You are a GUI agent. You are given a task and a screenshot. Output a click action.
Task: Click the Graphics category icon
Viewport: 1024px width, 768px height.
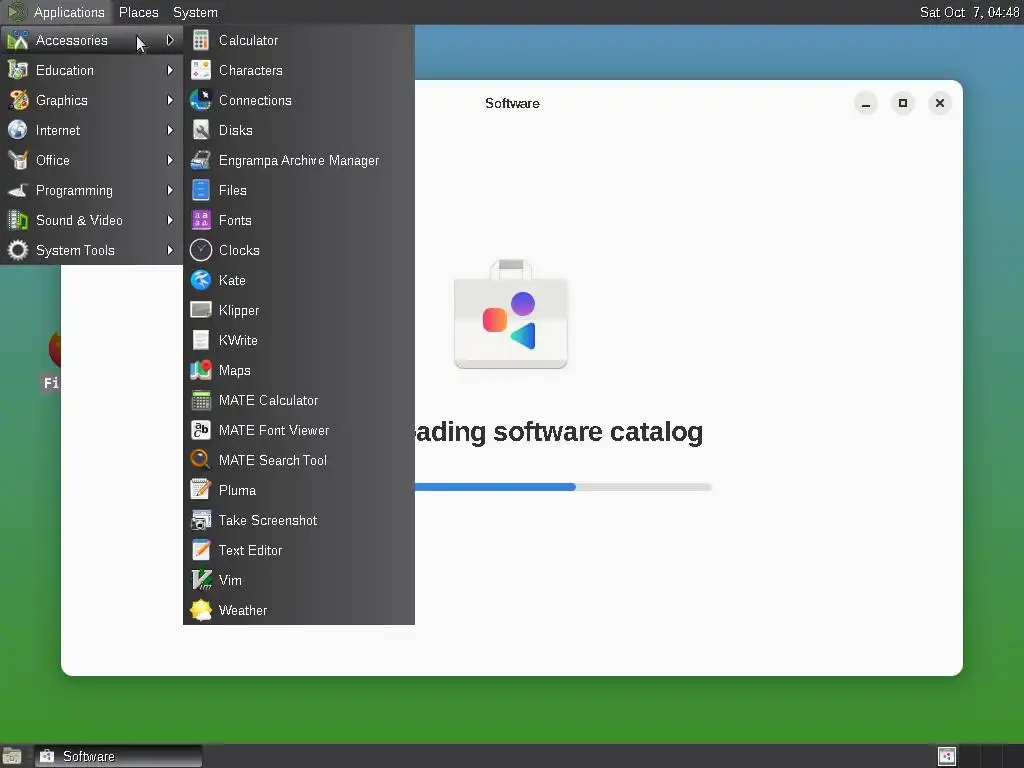pyautogui.click(x=18, y=101)
